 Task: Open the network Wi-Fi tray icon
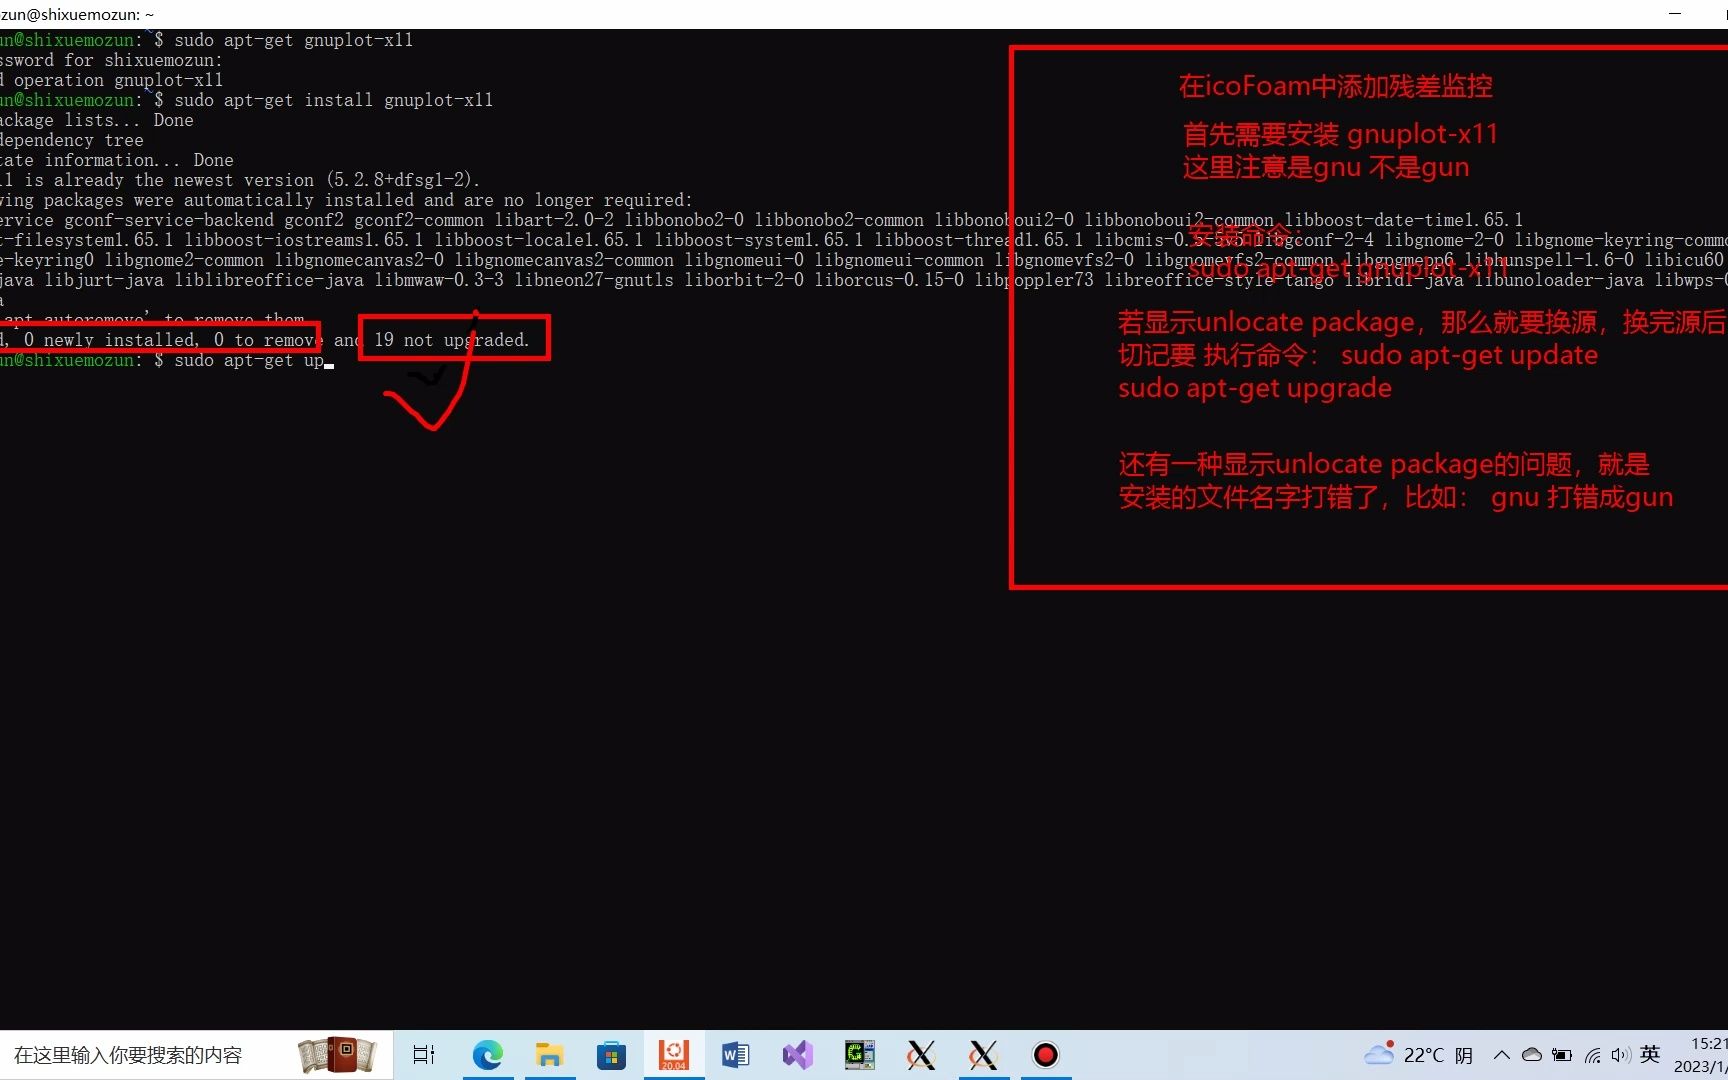tap(1592, 1055)
